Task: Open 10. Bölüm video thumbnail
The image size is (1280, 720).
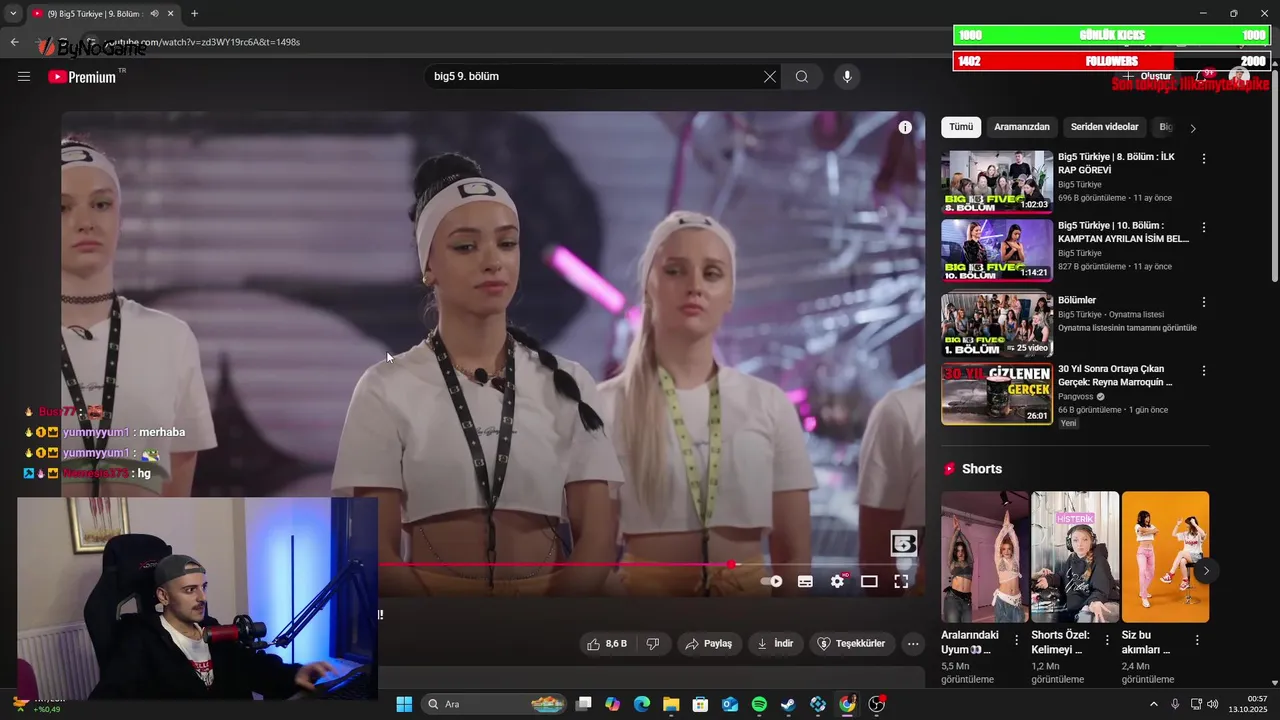Action: 997,251
